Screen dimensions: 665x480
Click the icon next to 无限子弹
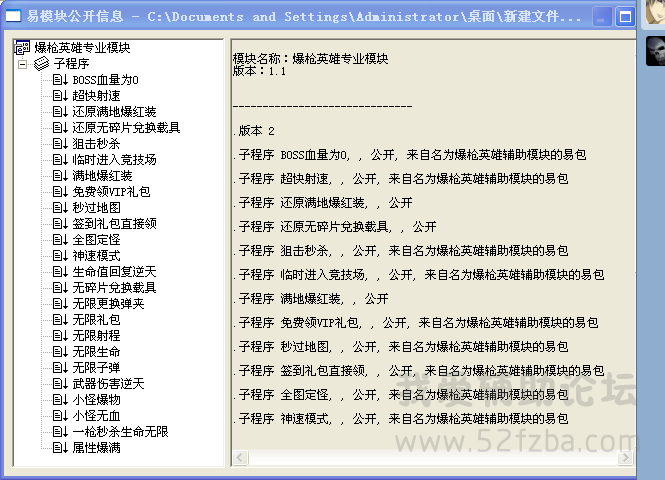(x=60, y=367)
